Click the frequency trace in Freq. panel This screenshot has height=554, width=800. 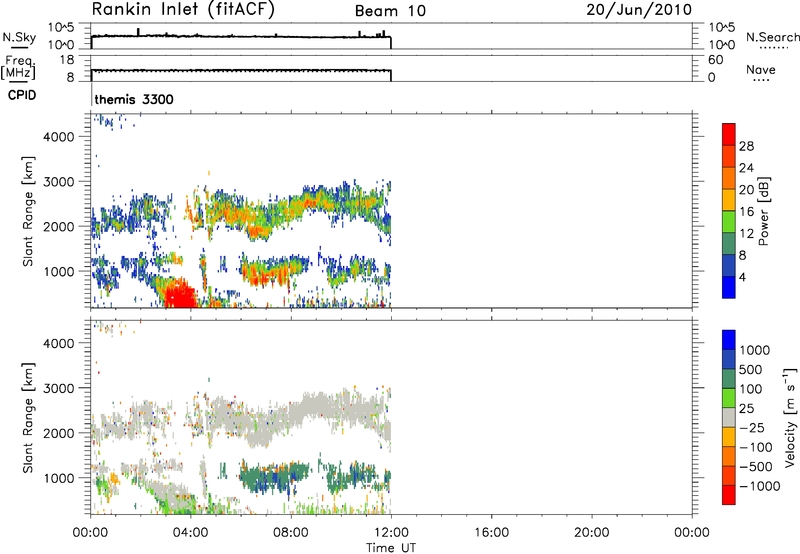coord(241,70)
